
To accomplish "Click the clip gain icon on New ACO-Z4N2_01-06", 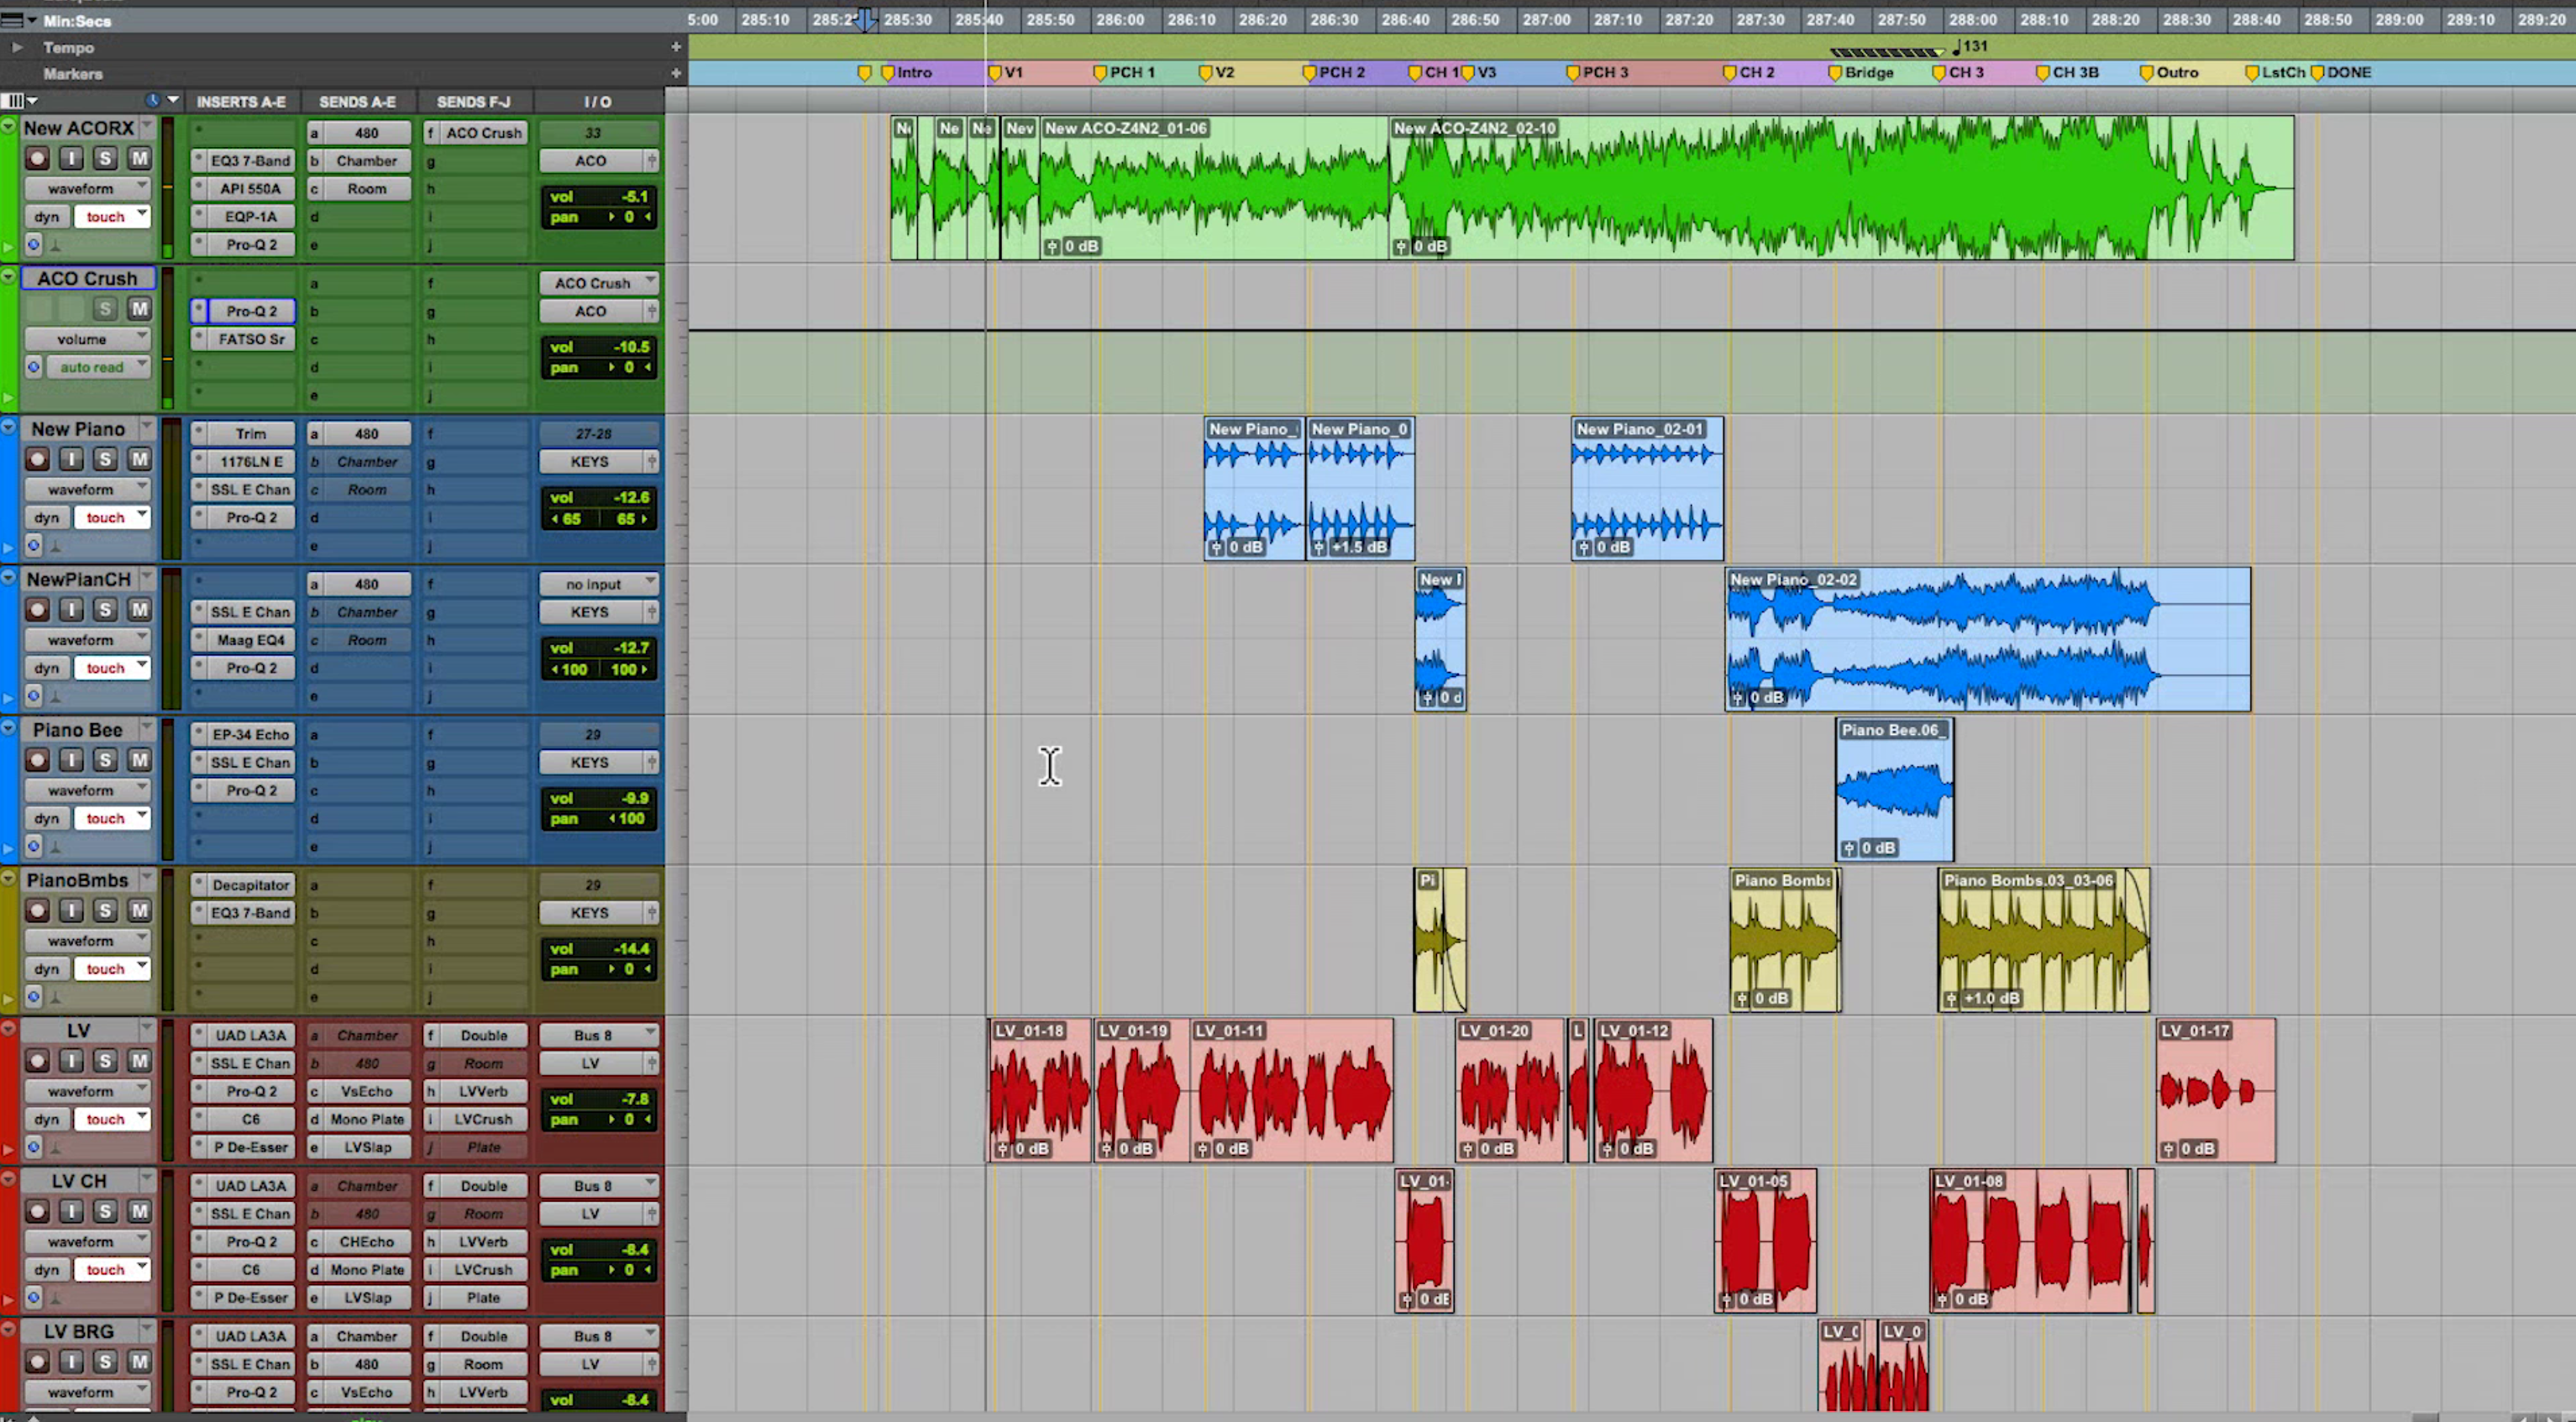I will (x=1051, y=246).
